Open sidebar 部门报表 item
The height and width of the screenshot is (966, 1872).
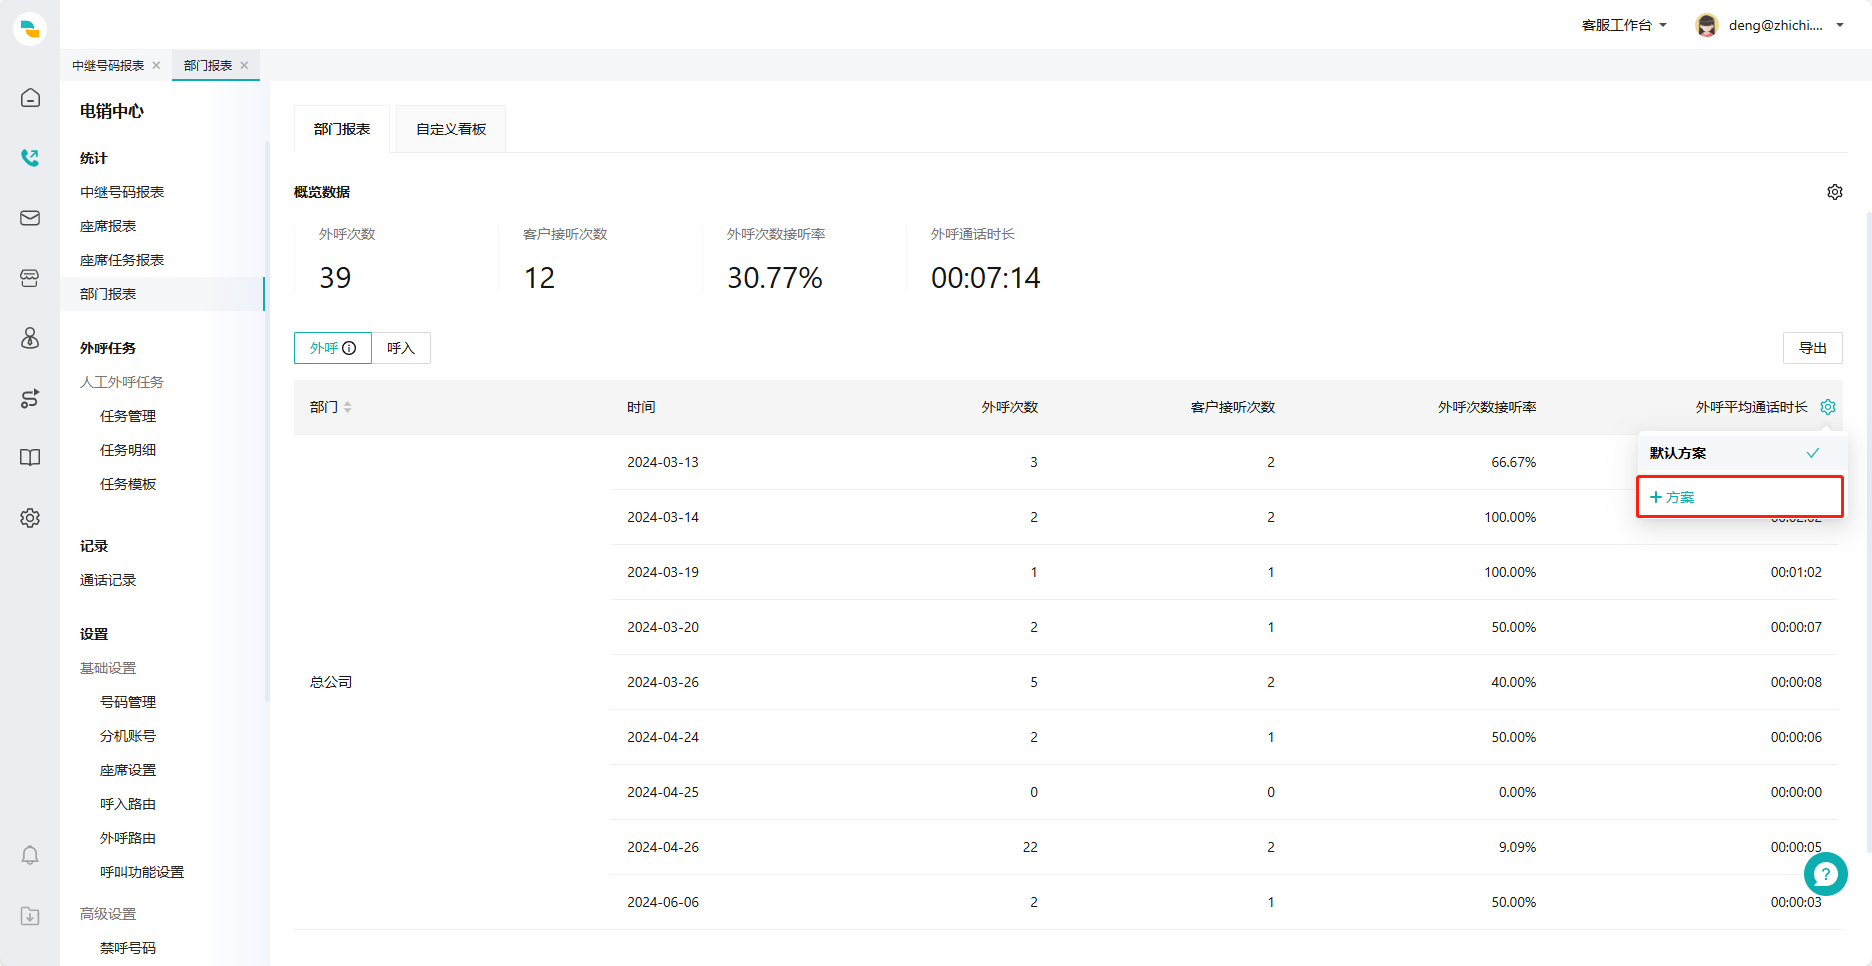[162, 294]
